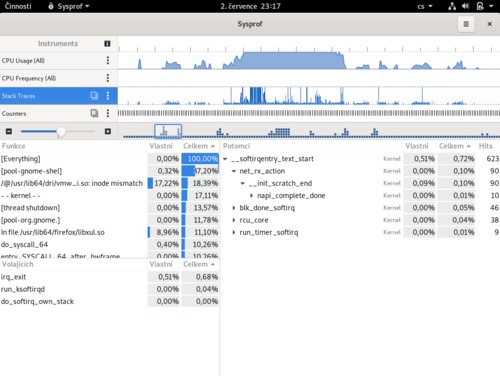Select the [thread shutdown] function row

click(x=109, y=208)
